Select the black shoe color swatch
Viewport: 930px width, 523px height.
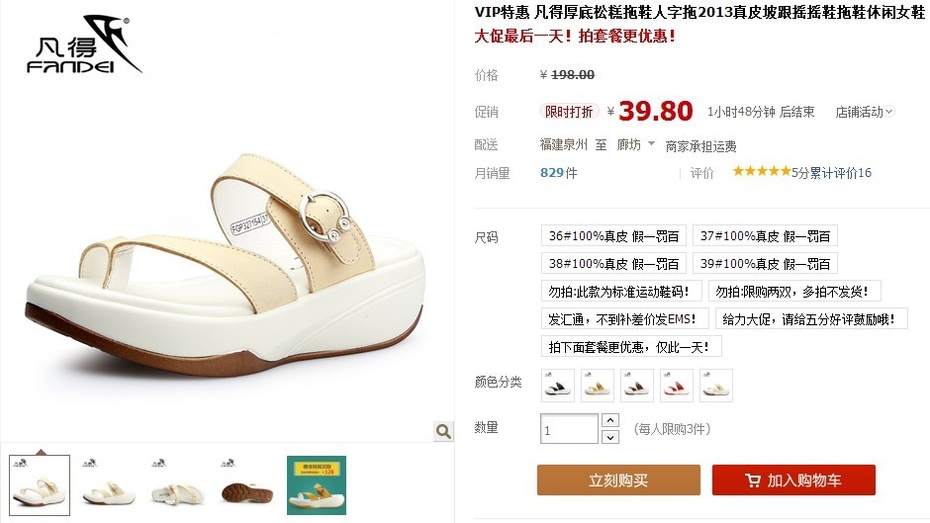(558, 385)
